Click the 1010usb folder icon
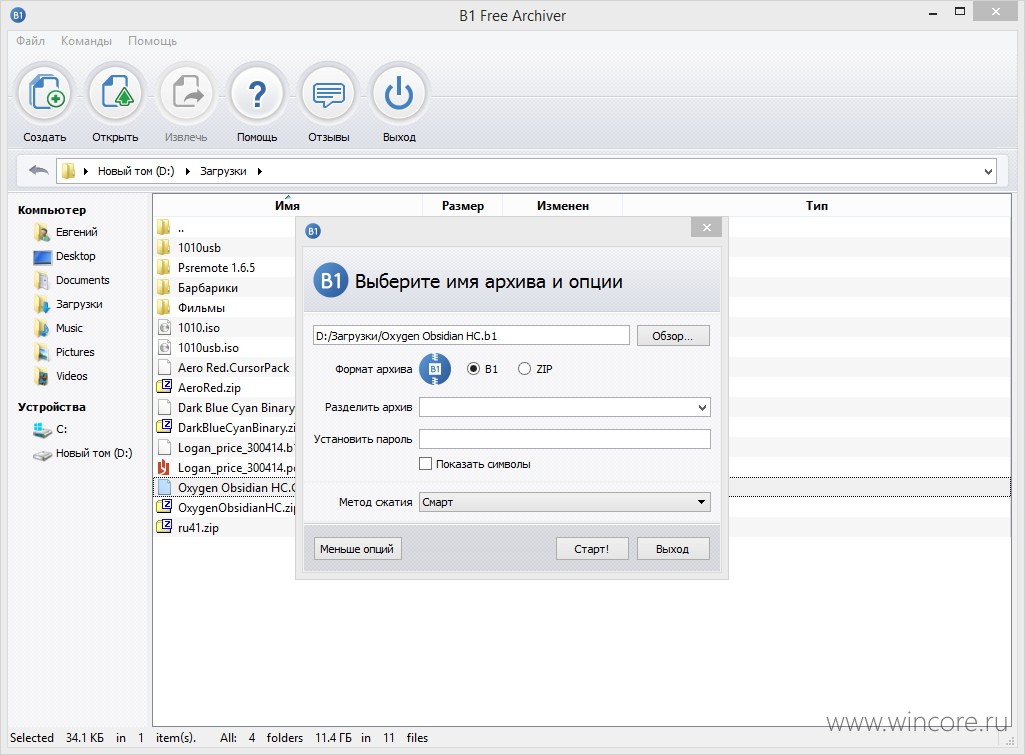 pos(163,248)
